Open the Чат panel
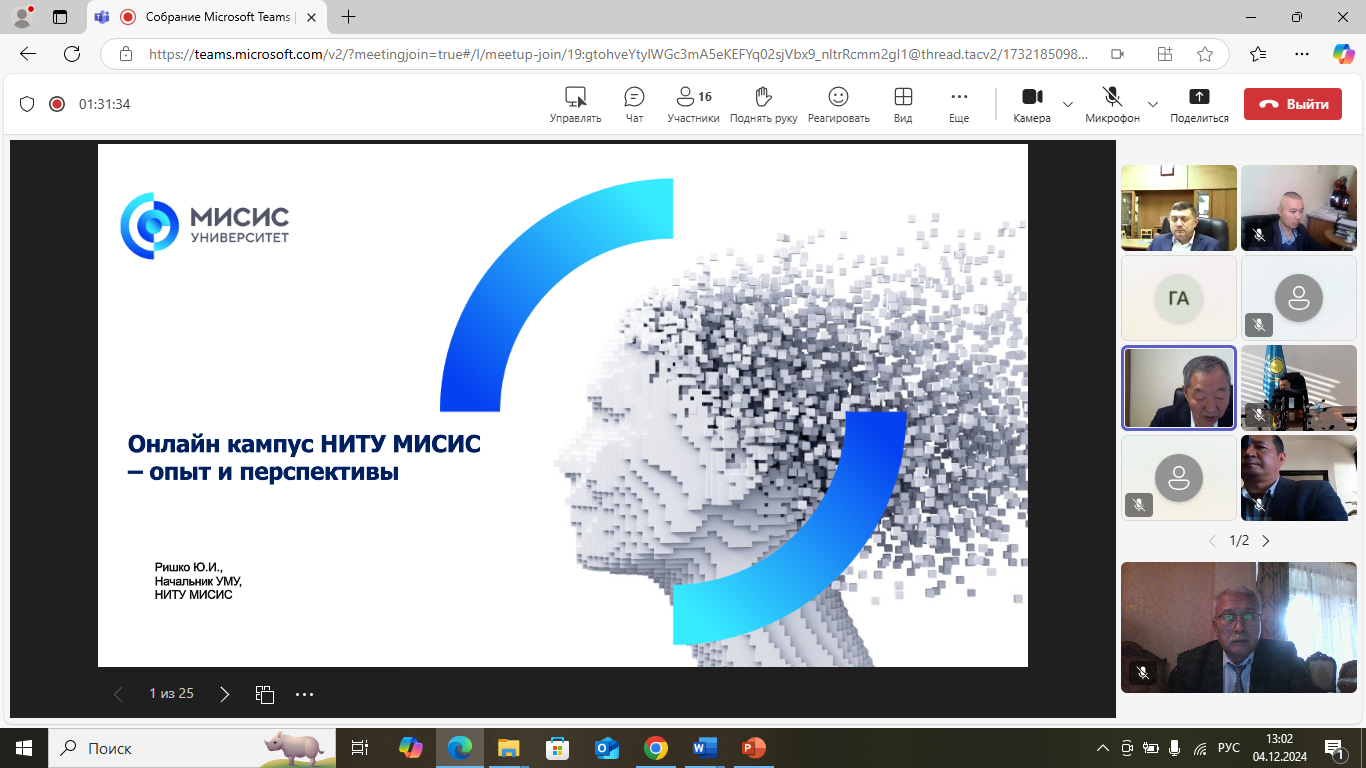 (x=634, y=104)
